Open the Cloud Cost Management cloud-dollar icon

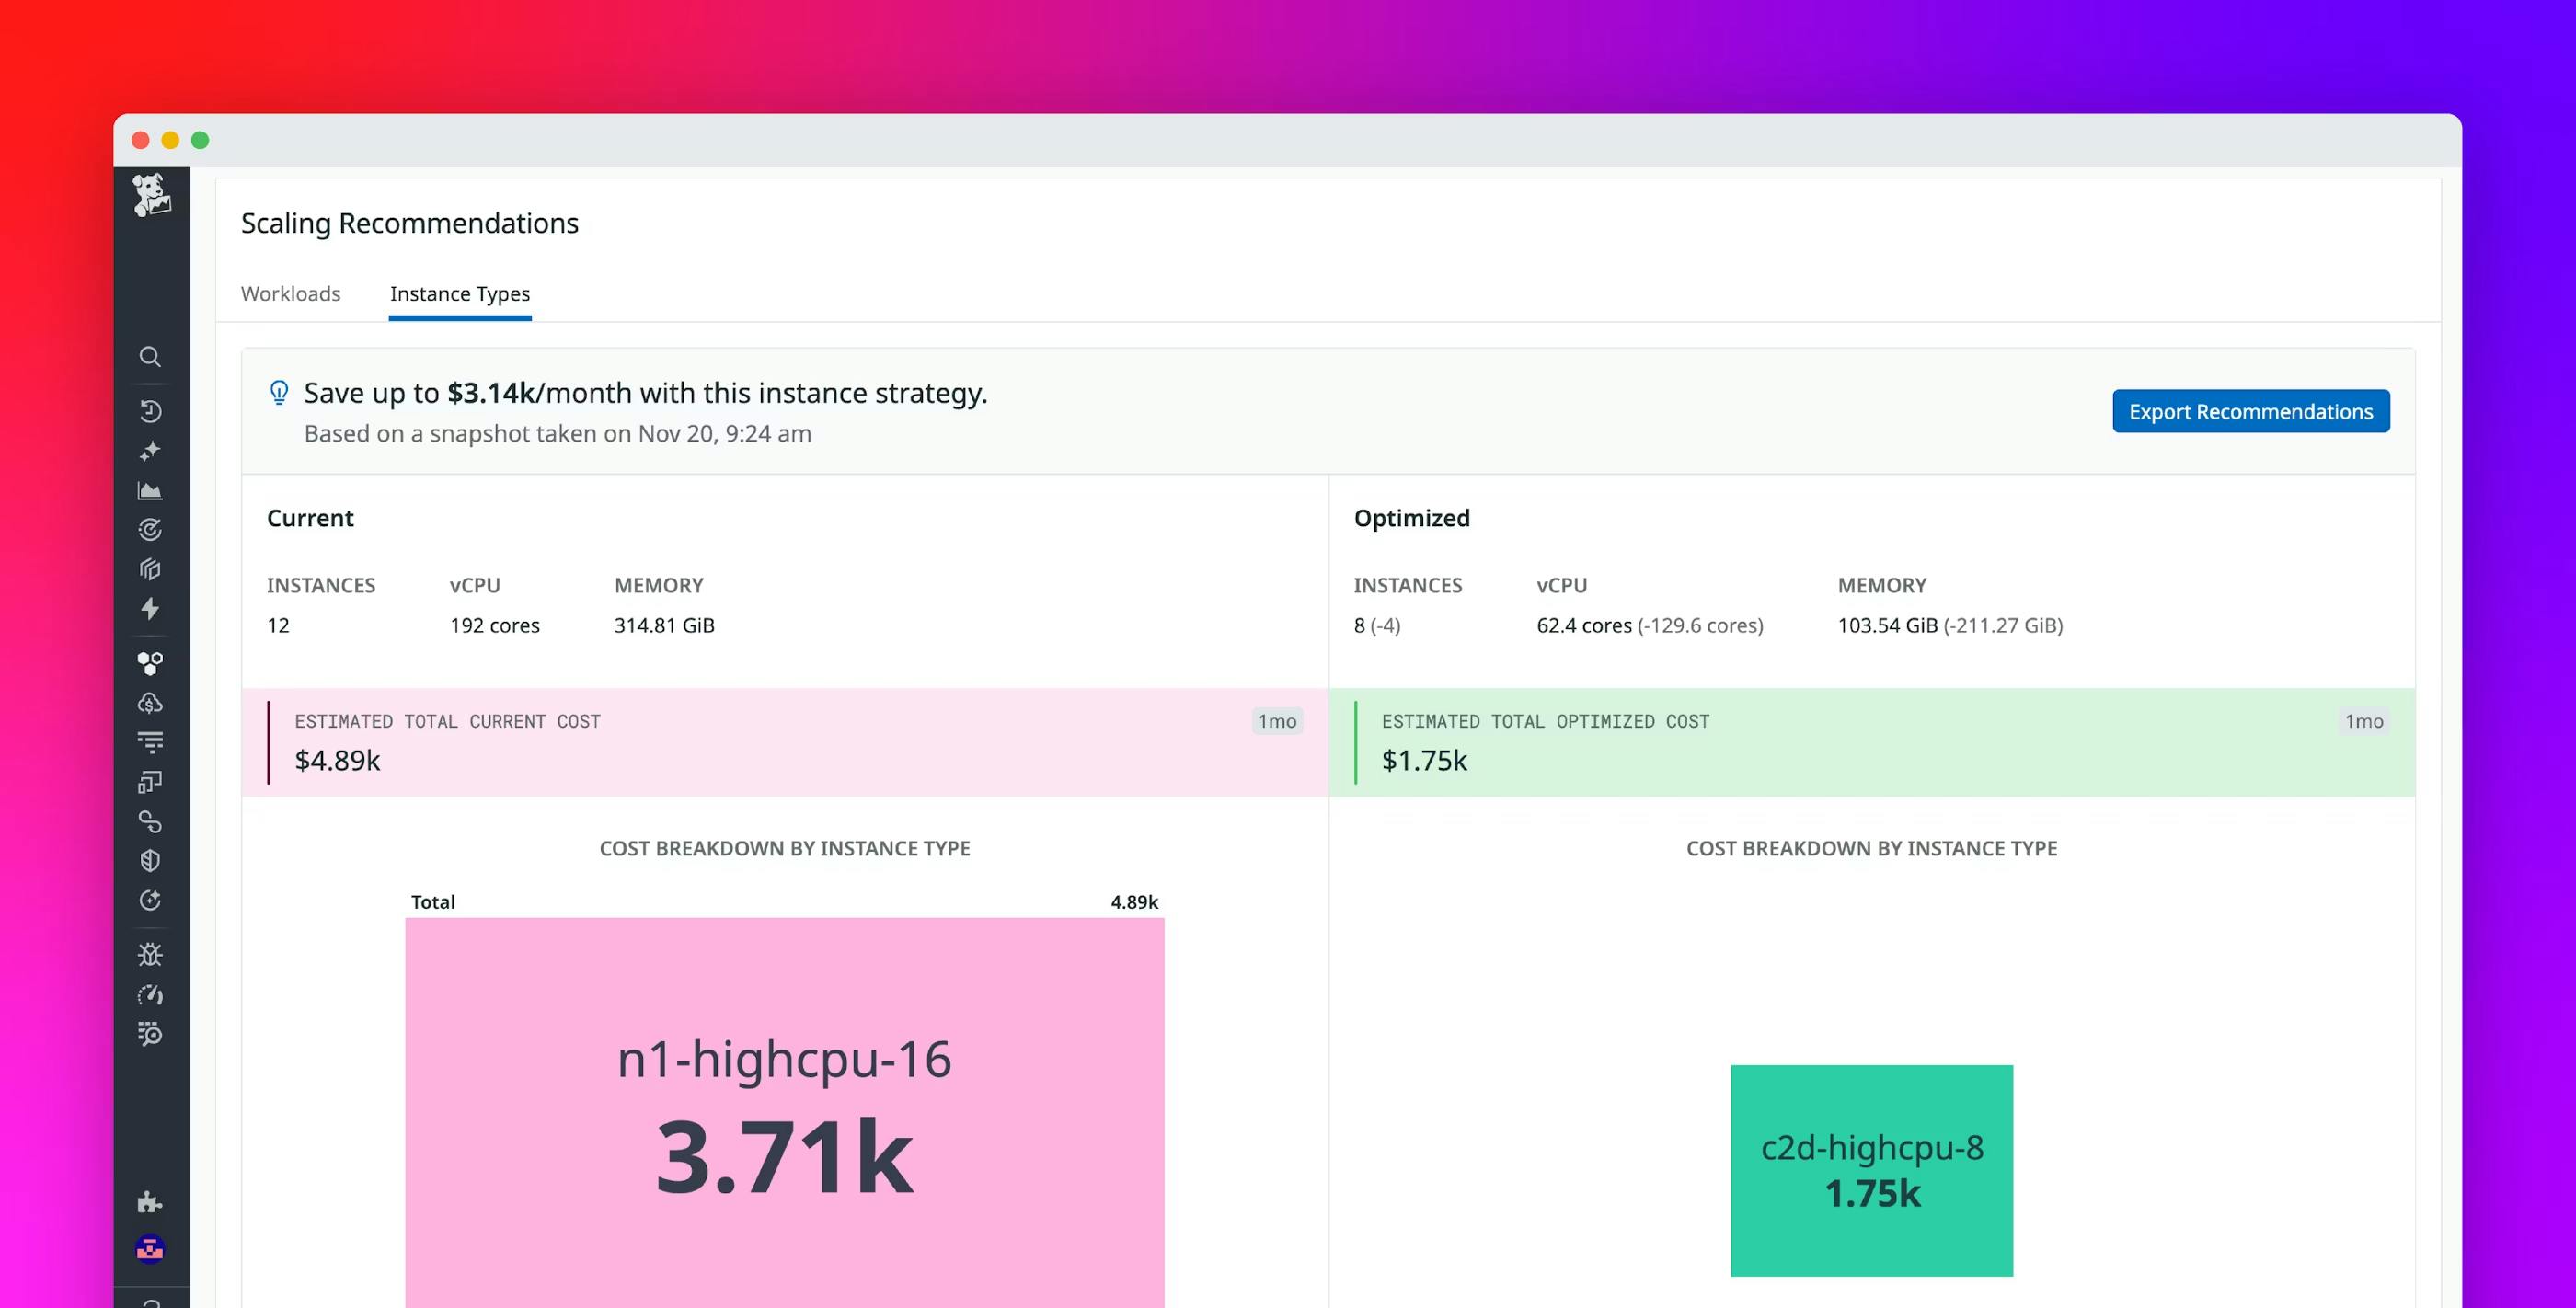tap(151, 704)
